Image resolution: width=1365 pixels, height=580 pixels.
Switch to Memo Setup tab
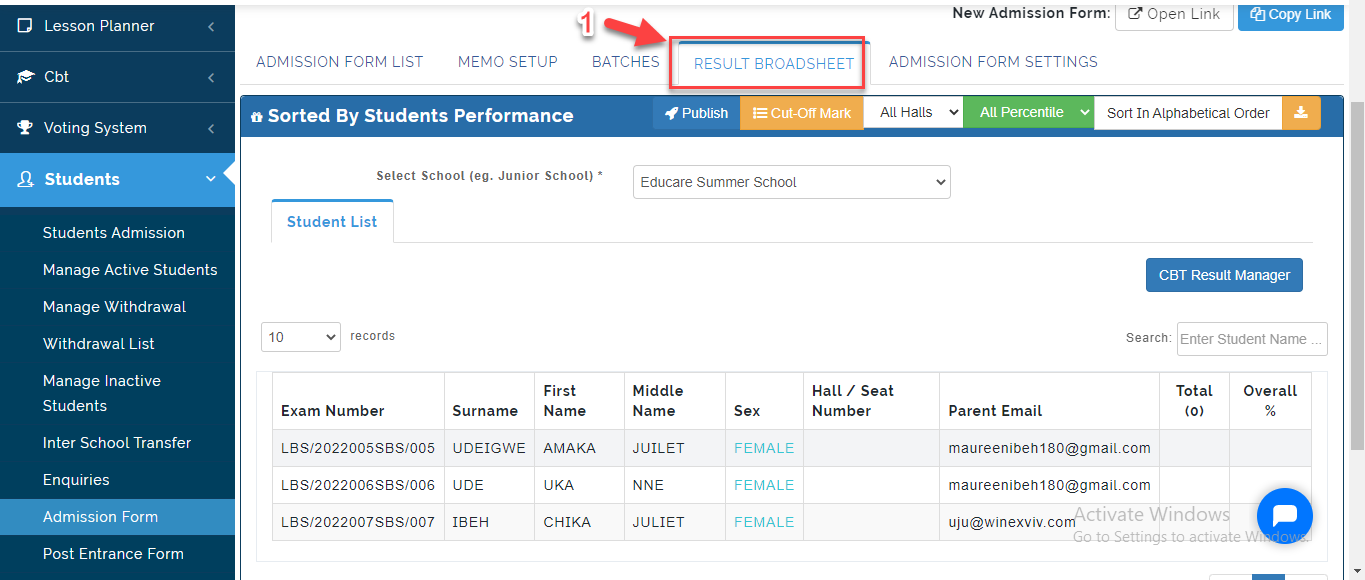point(508,62)
